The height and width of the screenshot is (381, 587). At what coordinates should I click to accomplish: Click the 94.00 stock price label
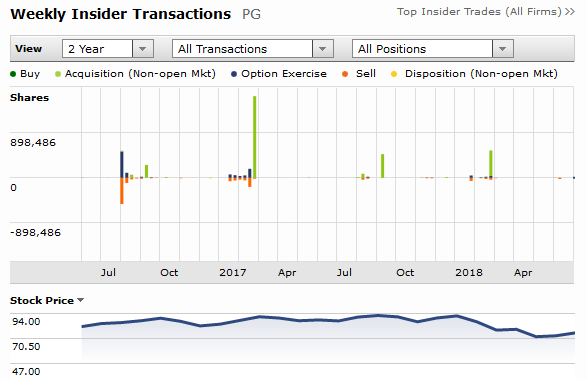[26, 322]
